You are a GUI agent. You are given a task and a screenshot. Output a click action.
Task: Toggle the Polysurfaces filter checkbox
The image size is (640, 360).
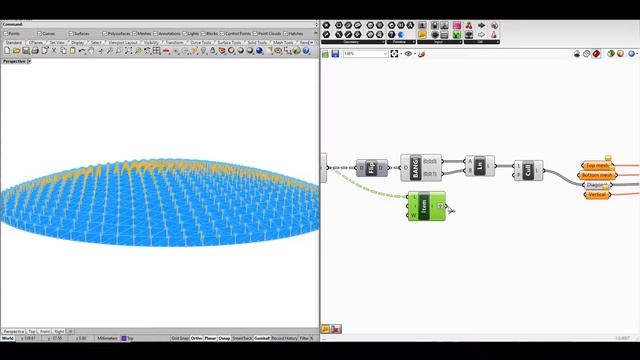(x=105, y=33)
